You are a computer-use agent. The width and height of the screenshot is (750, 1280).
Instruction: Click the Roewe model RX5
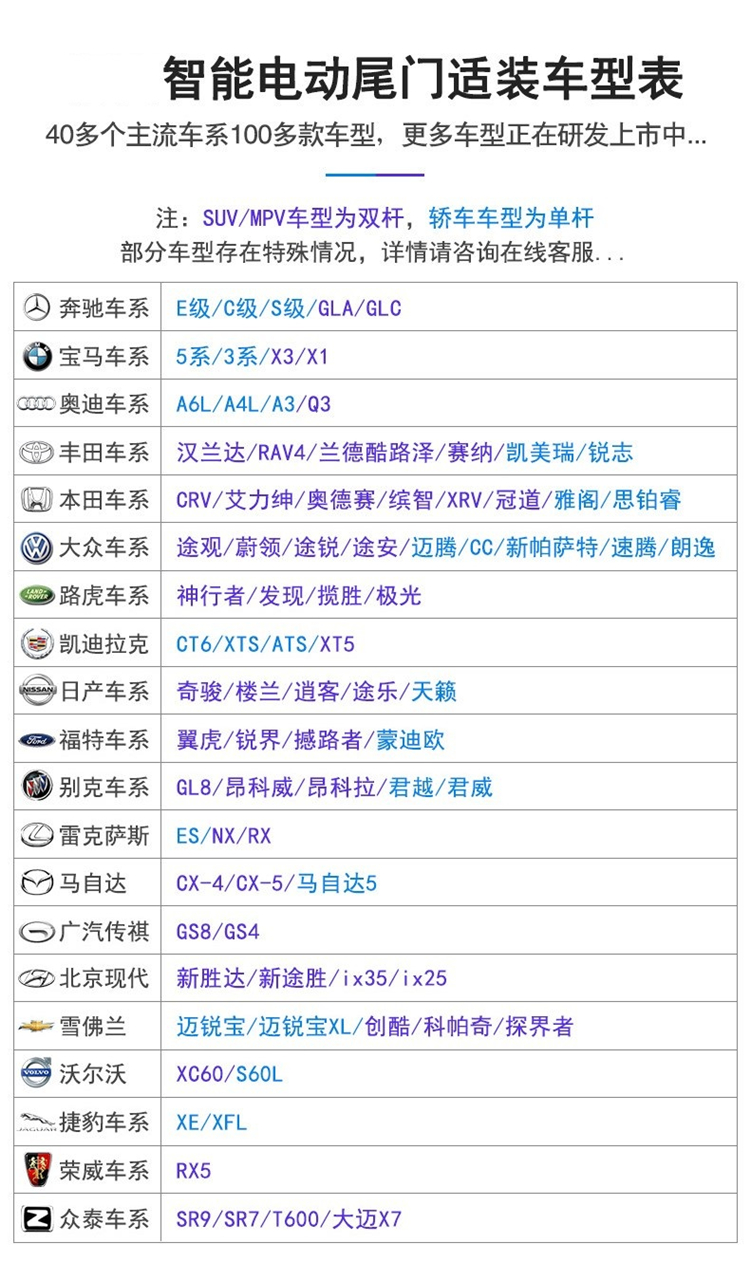(x=194, y=1171)
